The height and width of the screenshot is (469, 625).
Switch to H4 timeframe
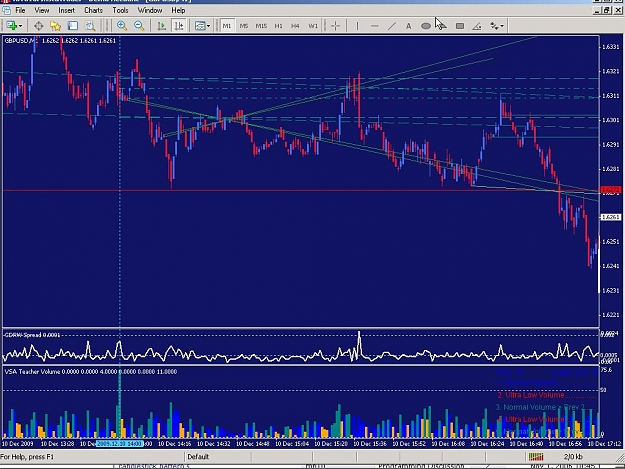(x=295, y=26)
